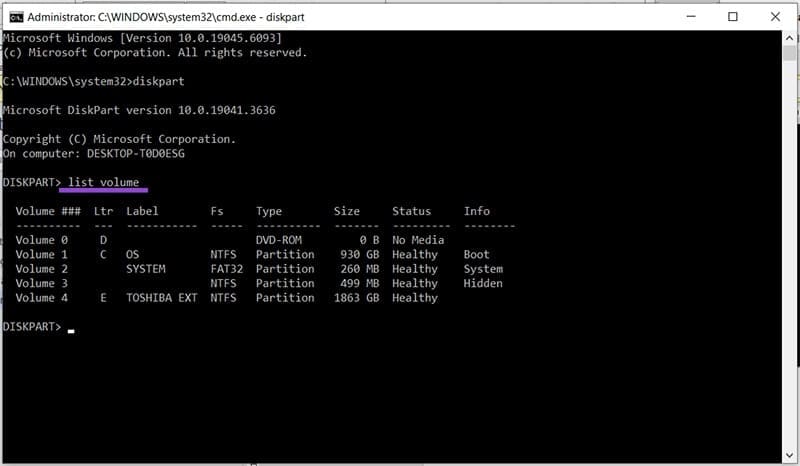Click the final 'DISKPART>' prompt with cursor

point(39,327)
